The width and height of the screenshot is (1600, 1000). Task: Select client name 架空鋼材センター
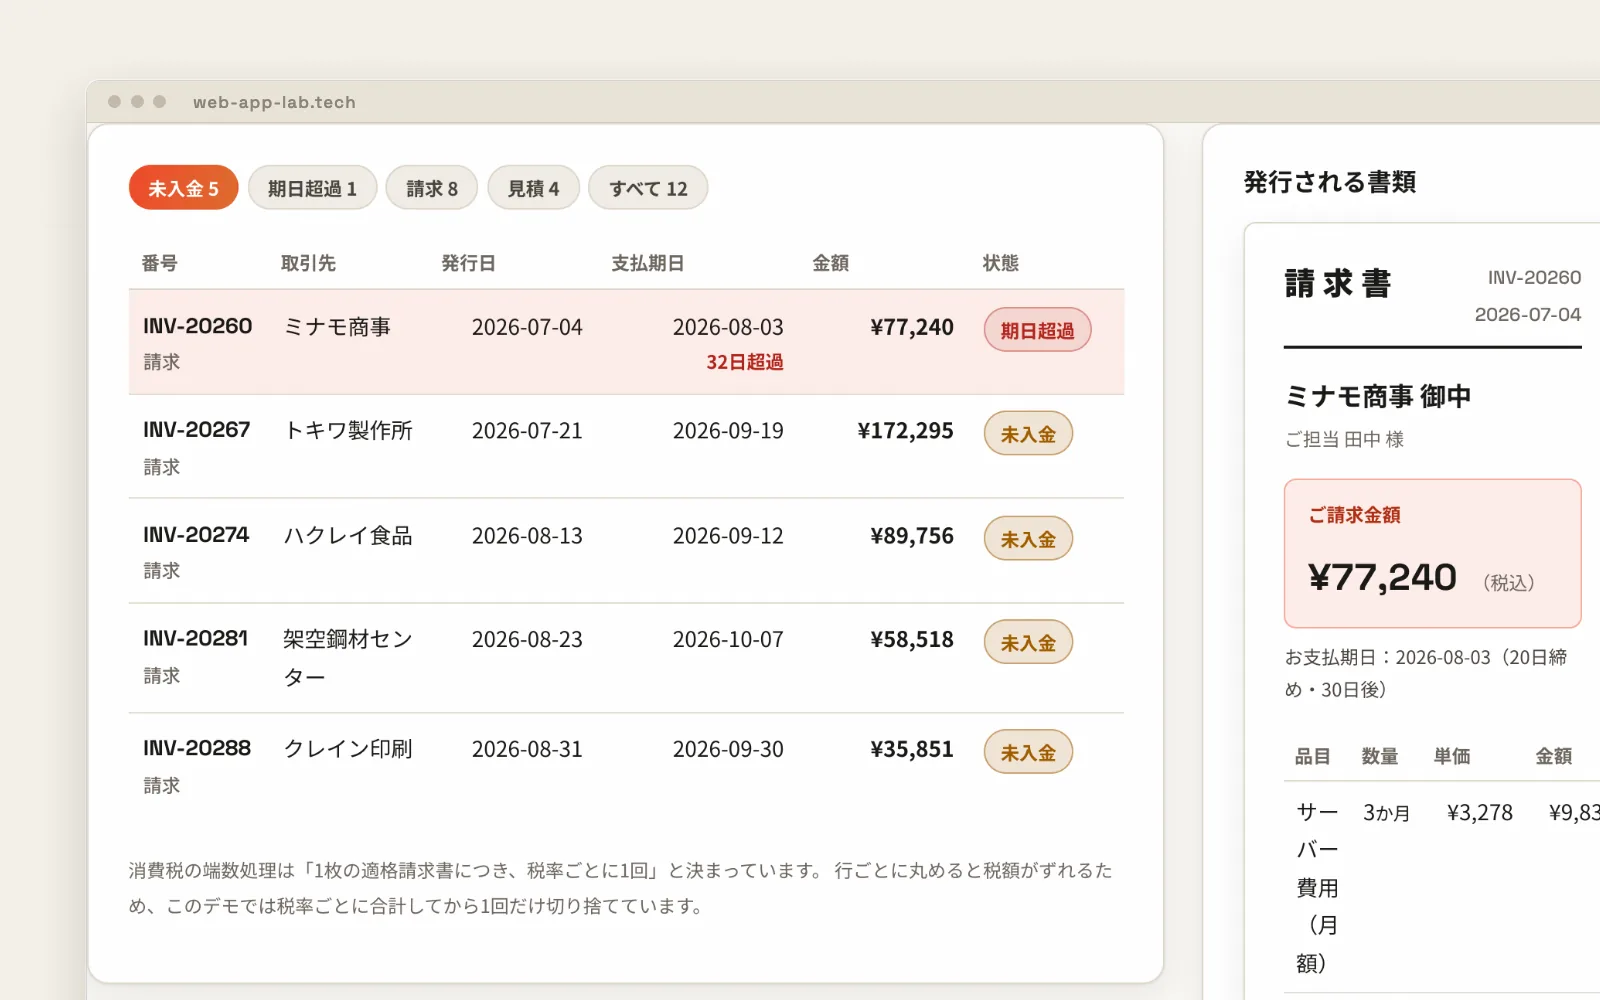click(x=348, y=658)
